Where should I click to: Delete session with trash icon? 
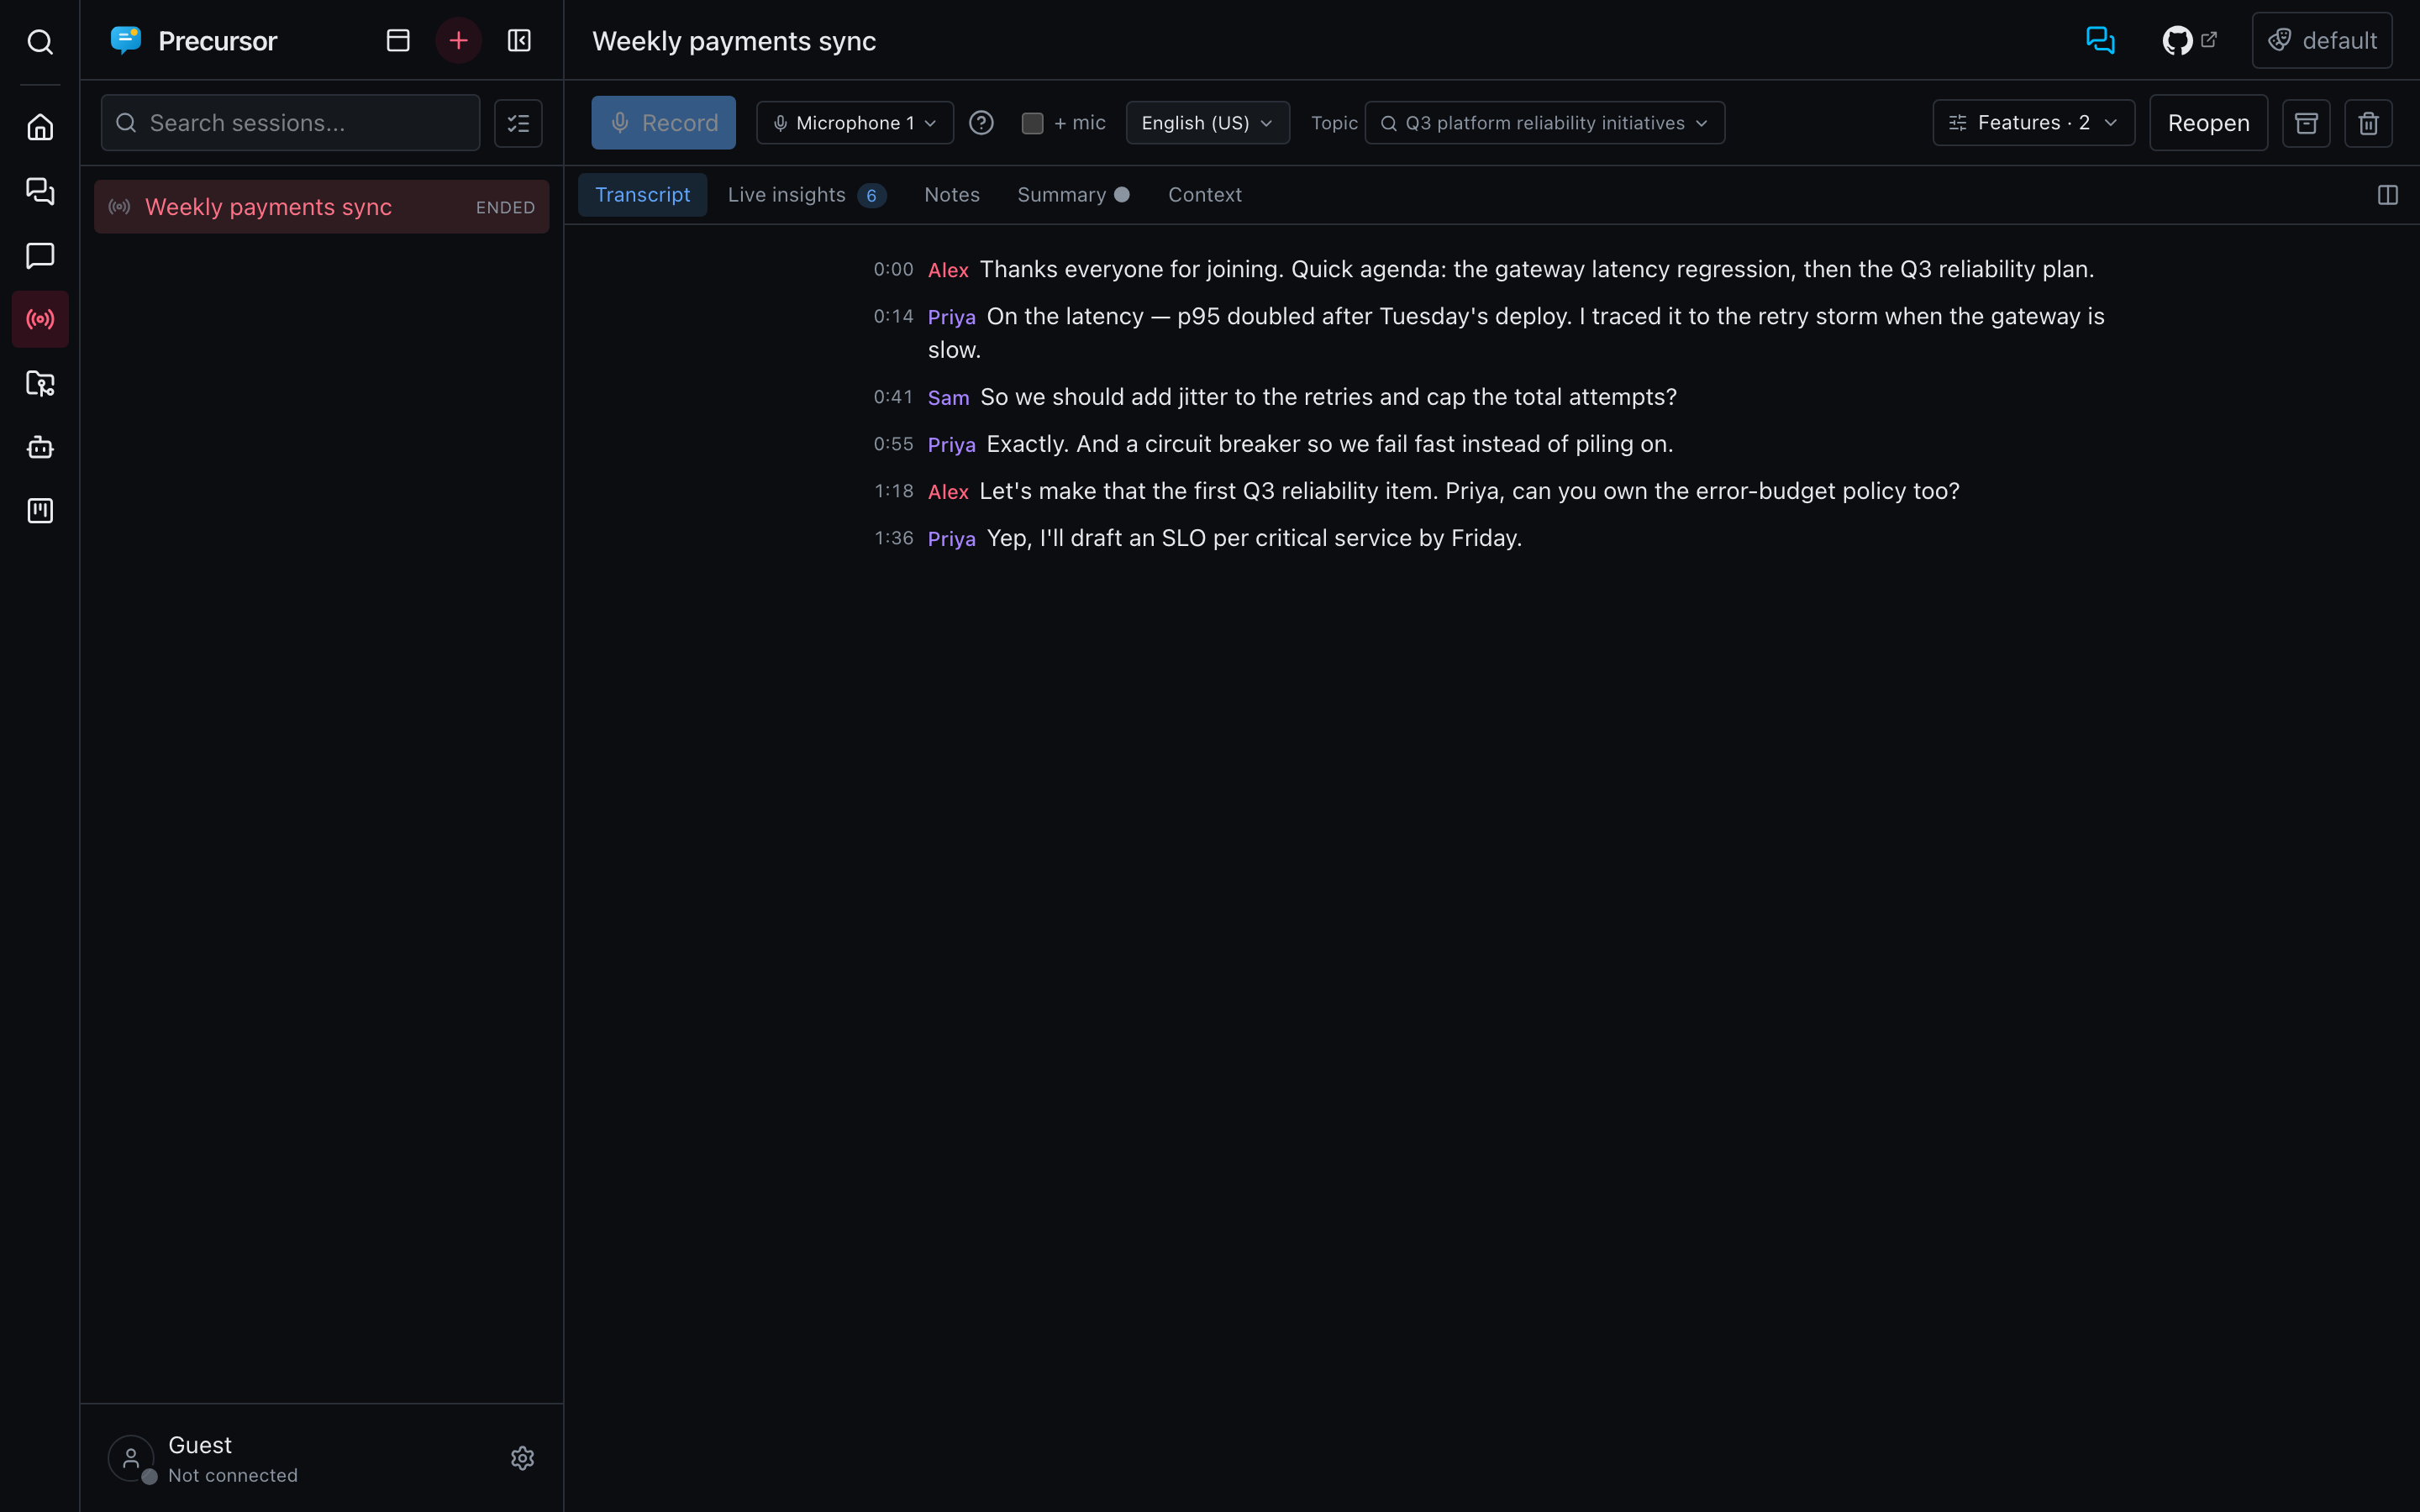click(2368, 123)
